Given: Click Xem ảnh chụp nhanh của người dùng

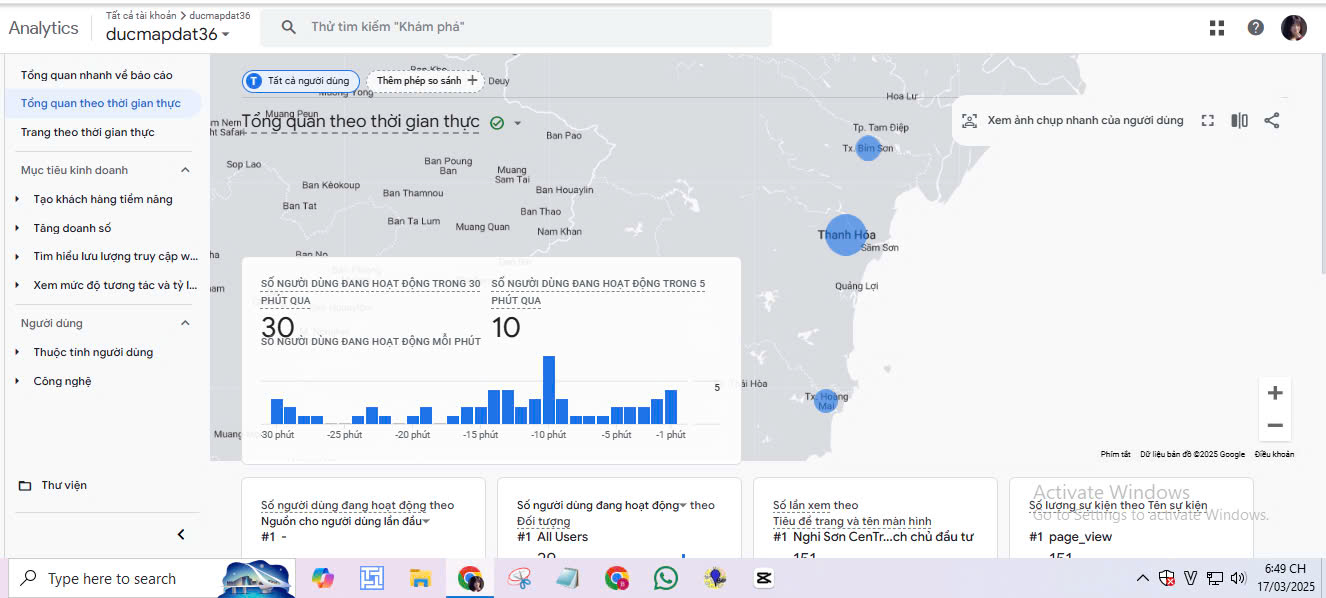Looking at the screenshot, I should point(1073,120).
